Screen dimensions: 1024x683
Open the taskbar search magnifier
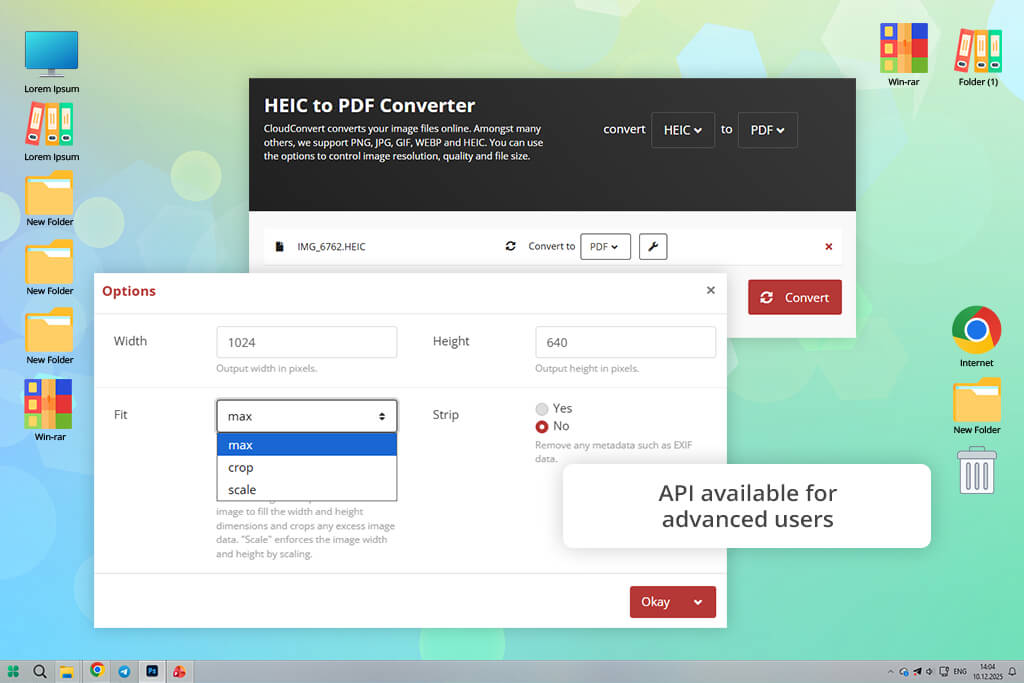click(40, 671)
